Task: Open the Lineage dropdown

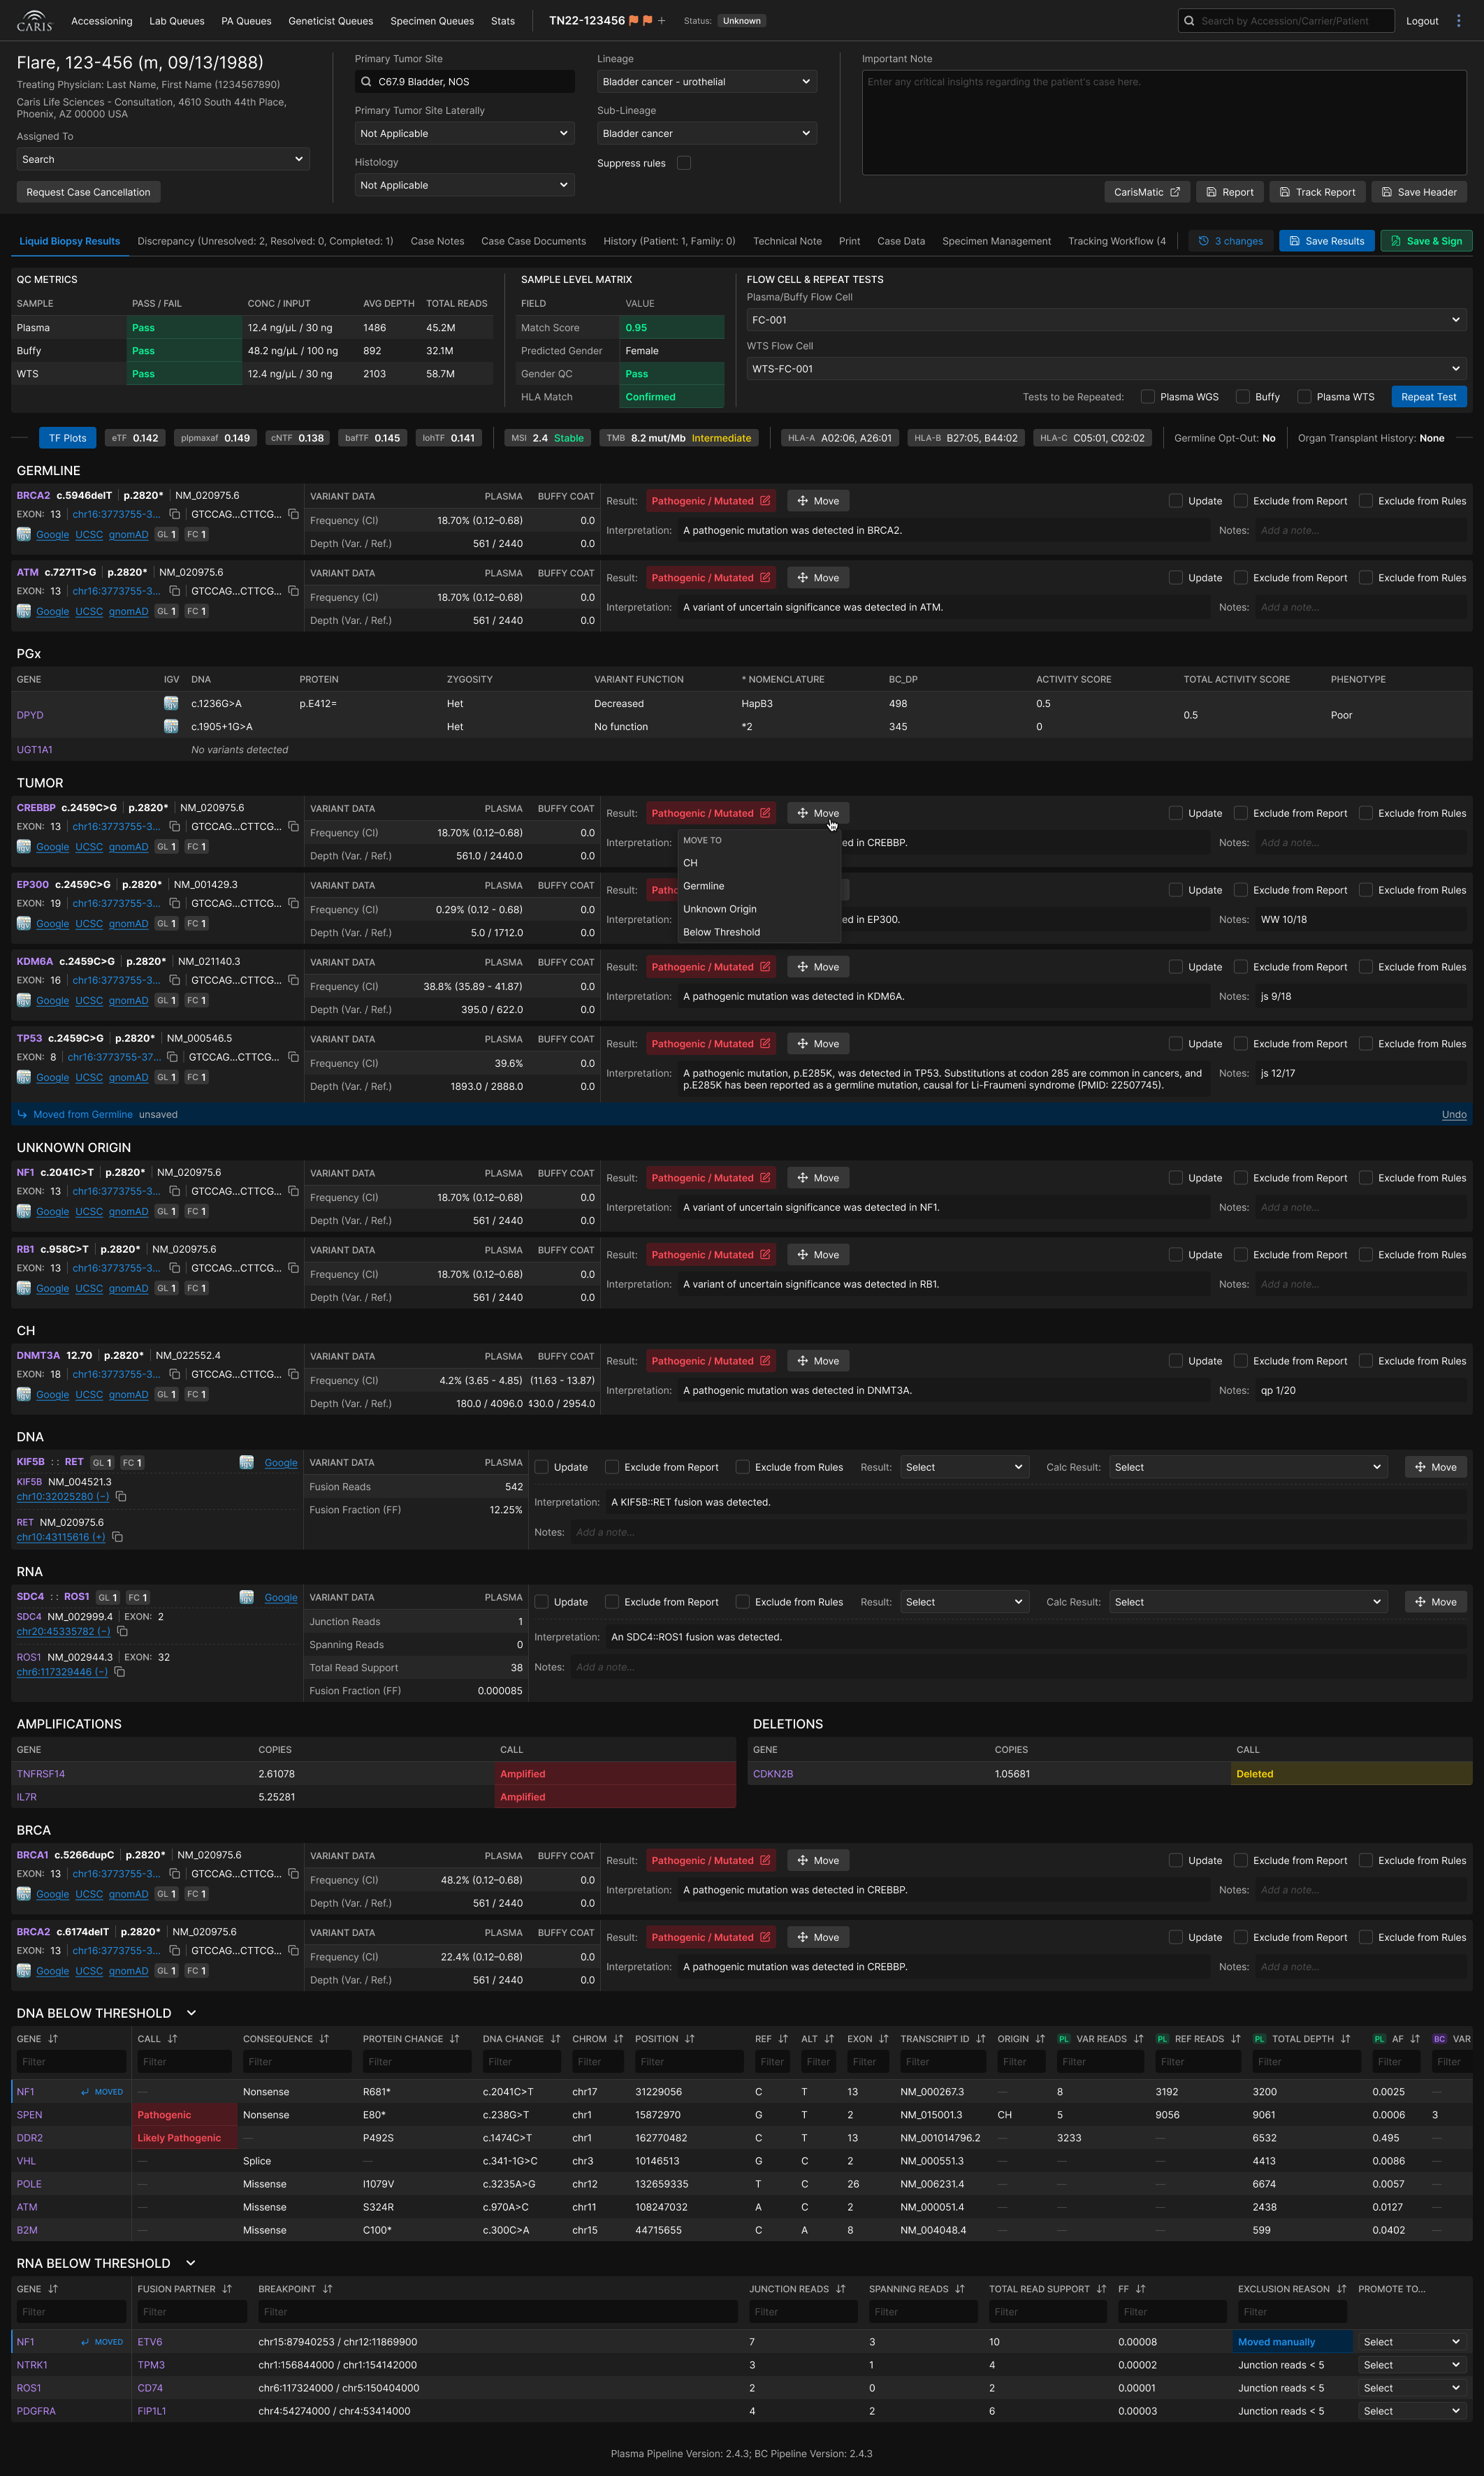Action: point(707,81)
